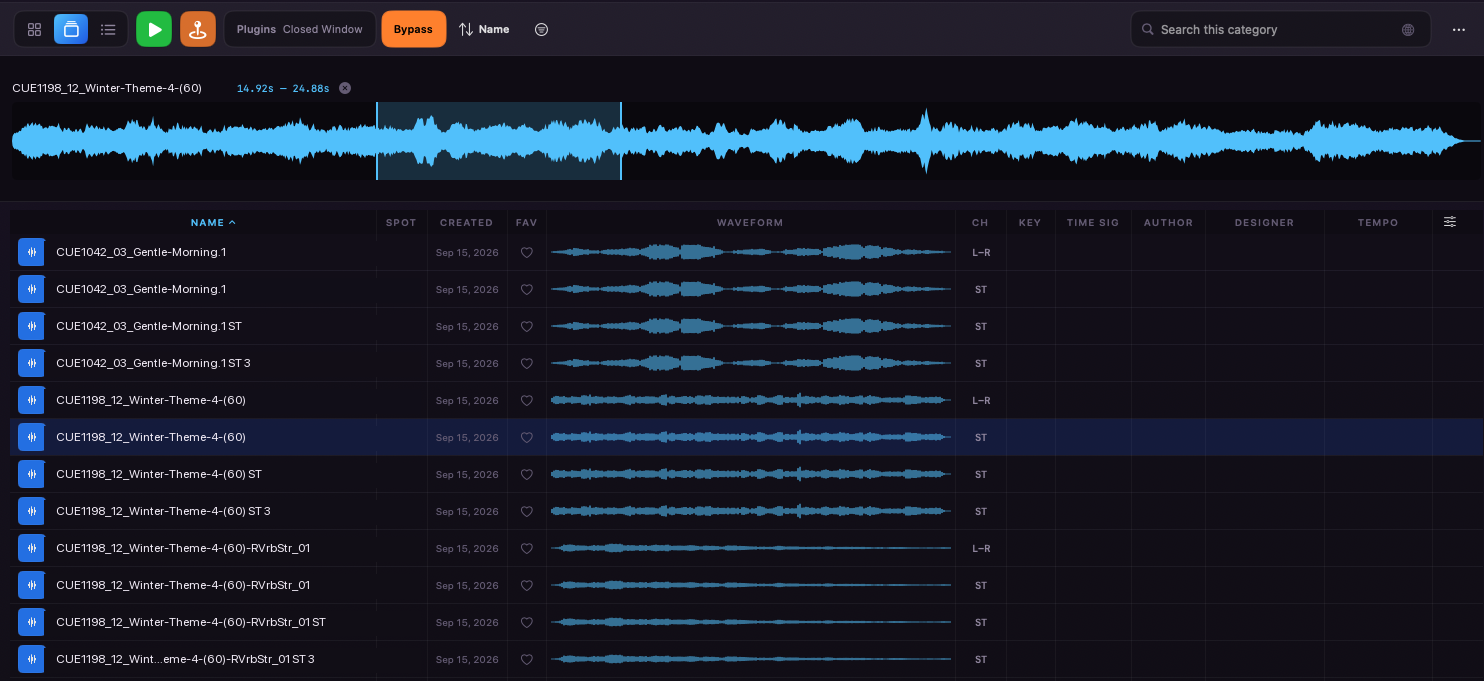The image size is (1484, 681).
Task: Switch to the bulleted list view
Action: [108, 30]
